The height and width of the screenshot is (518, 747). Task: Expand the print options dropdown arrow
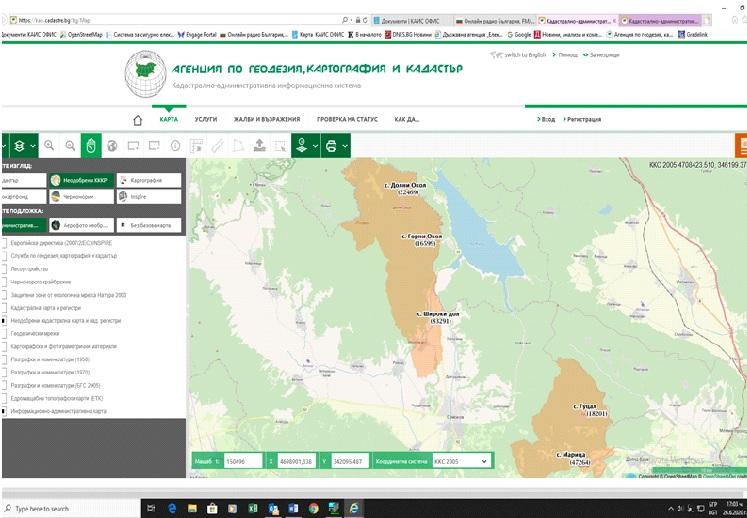(345, 146)
